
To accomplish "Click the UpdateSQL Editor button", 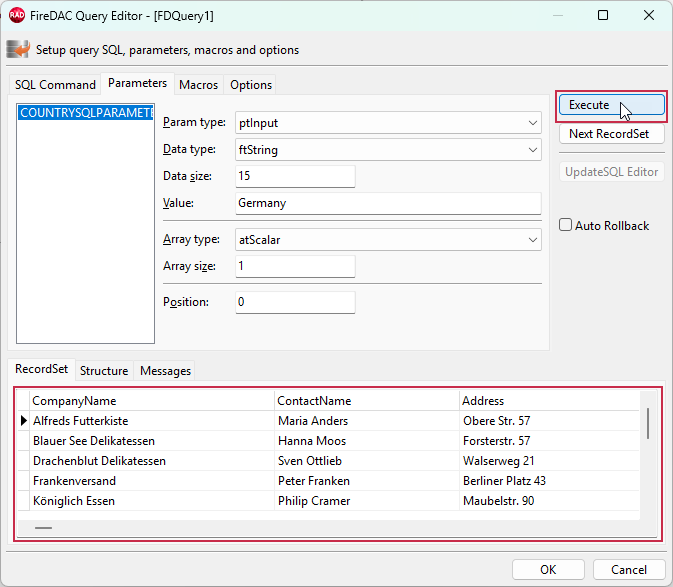I will coord(611,172).
